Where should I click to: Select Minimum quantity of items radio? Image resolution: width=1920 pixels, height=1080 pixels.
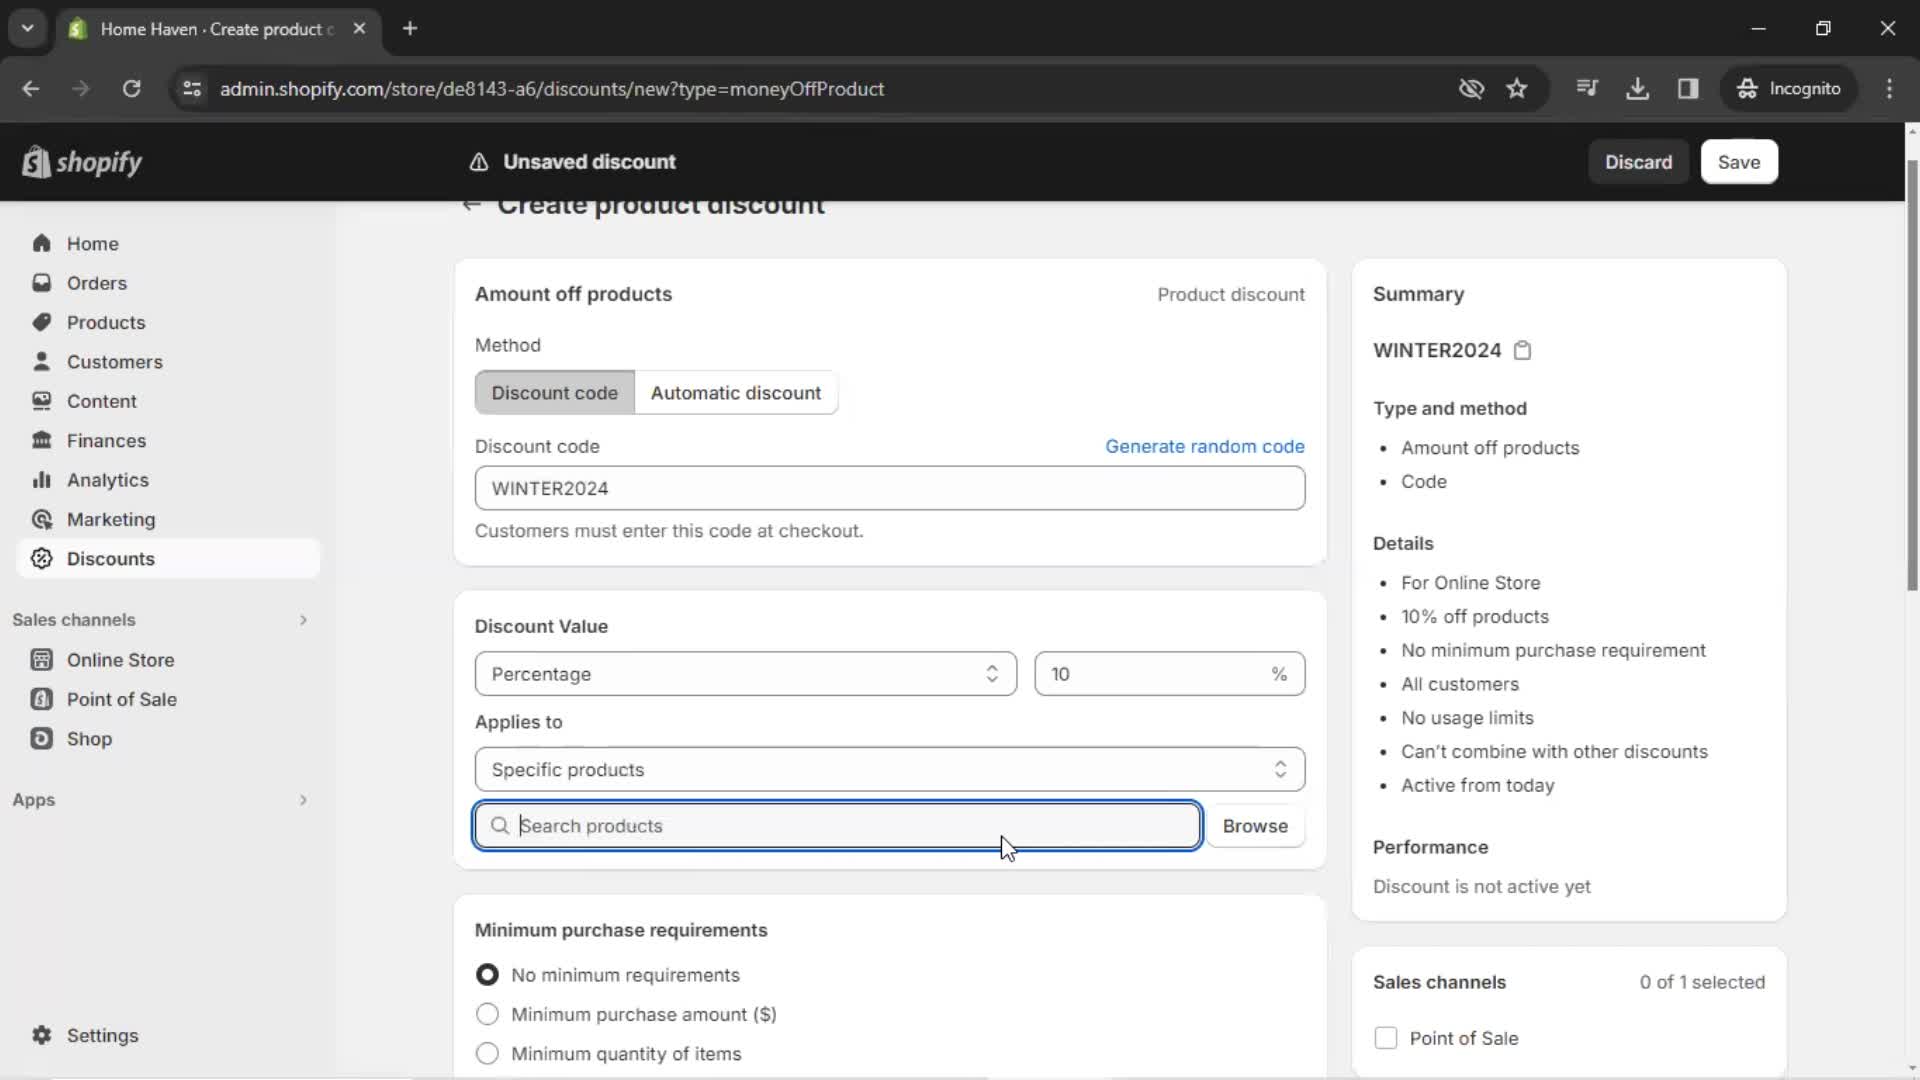[487, 1053]
